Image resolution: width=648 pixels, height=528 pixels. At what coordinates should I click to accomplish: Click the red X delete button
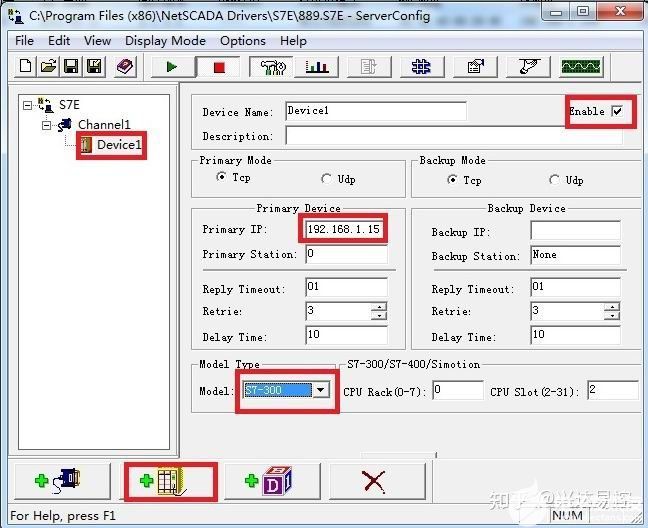click(x=377, y=481)
